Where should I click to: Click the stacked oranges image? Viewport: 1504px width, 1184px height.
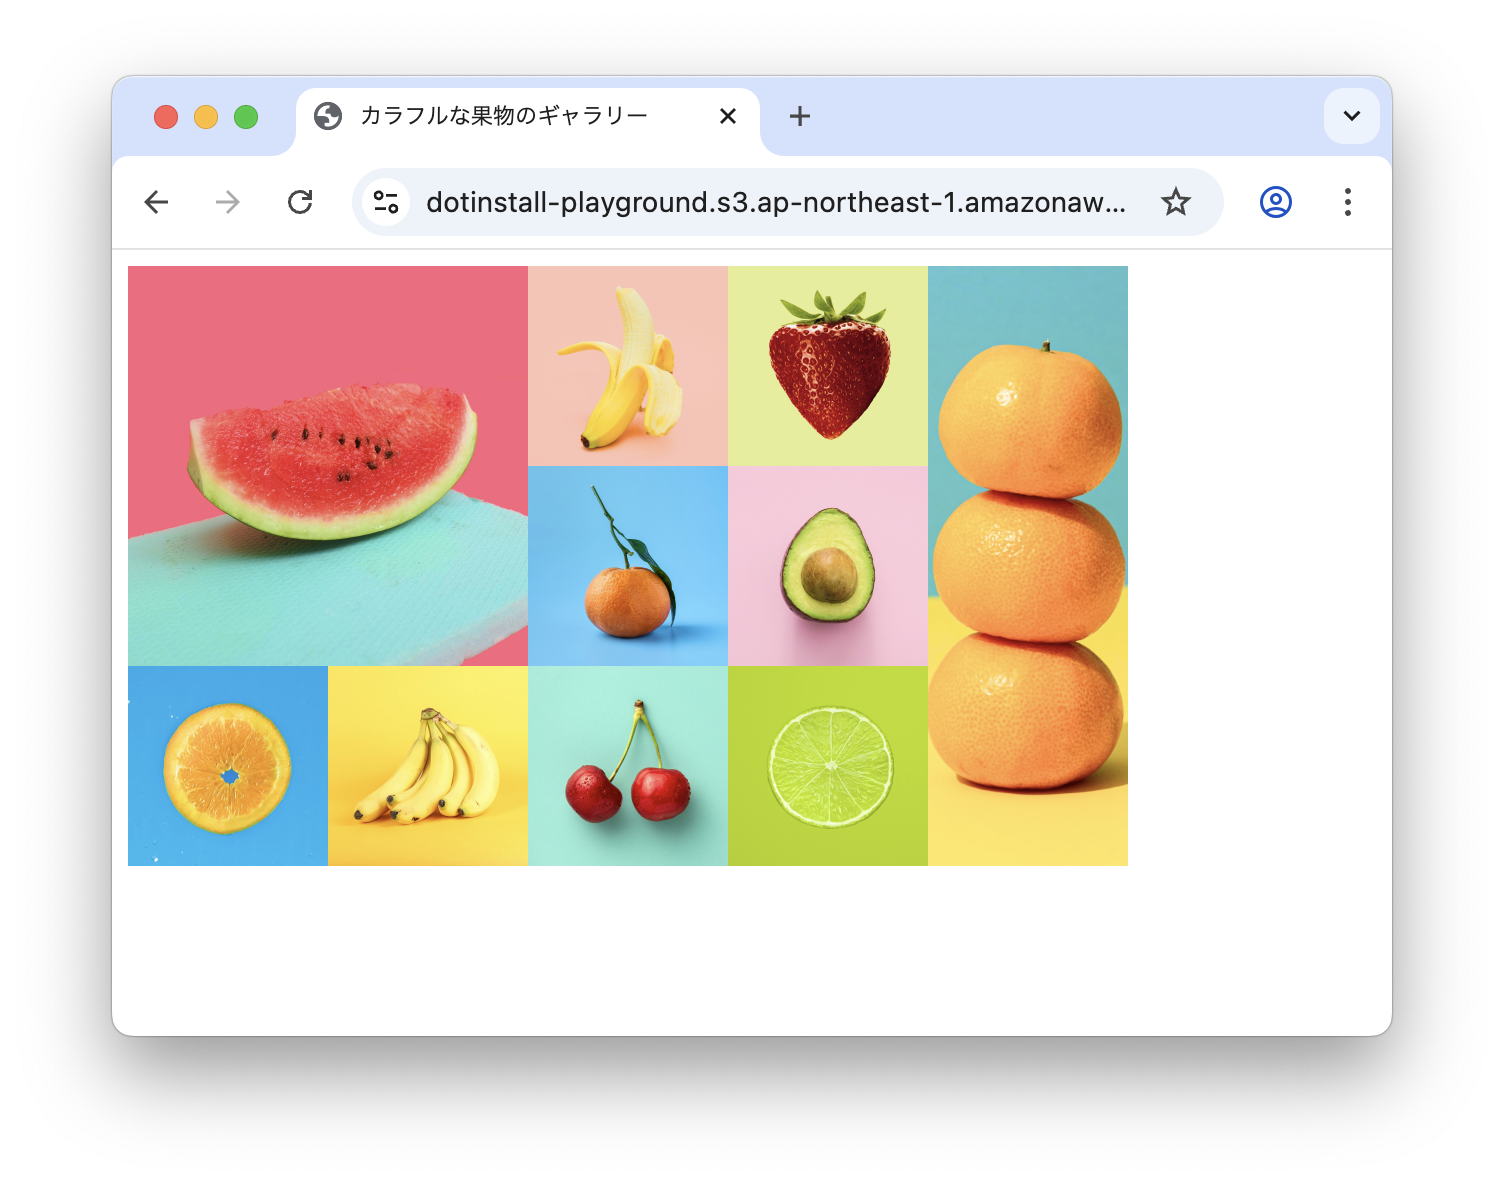click(x=1028, y=566)
